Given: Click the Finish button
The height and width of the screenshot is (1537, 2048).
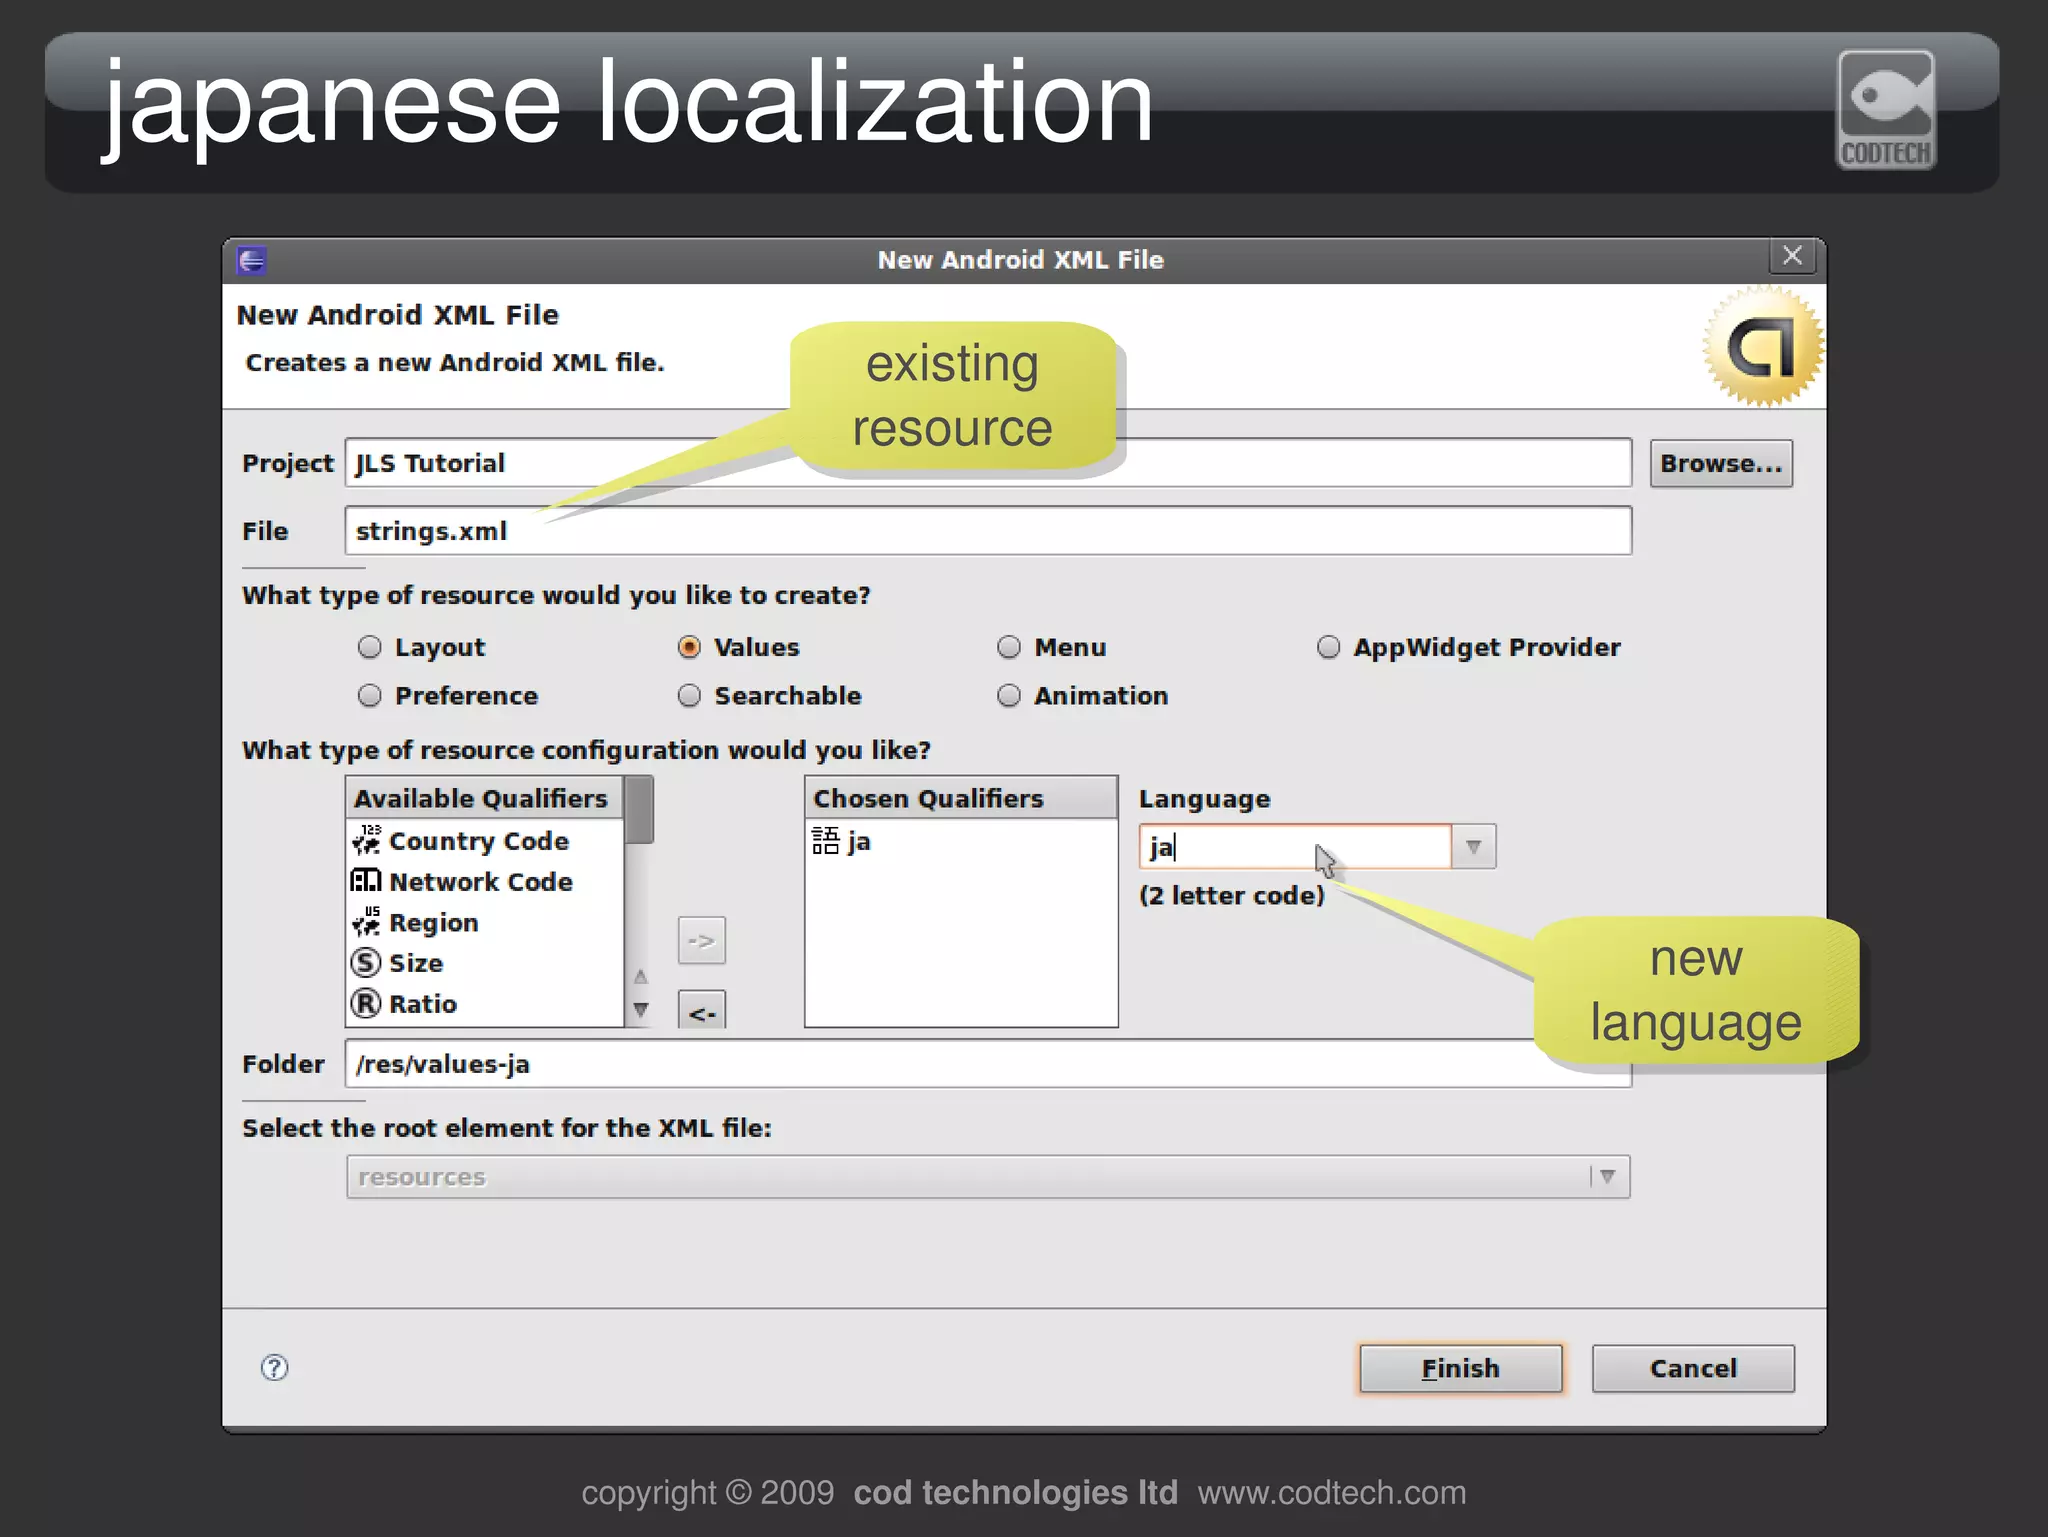Looking at the screenshot, I should click(1460, 1368).
